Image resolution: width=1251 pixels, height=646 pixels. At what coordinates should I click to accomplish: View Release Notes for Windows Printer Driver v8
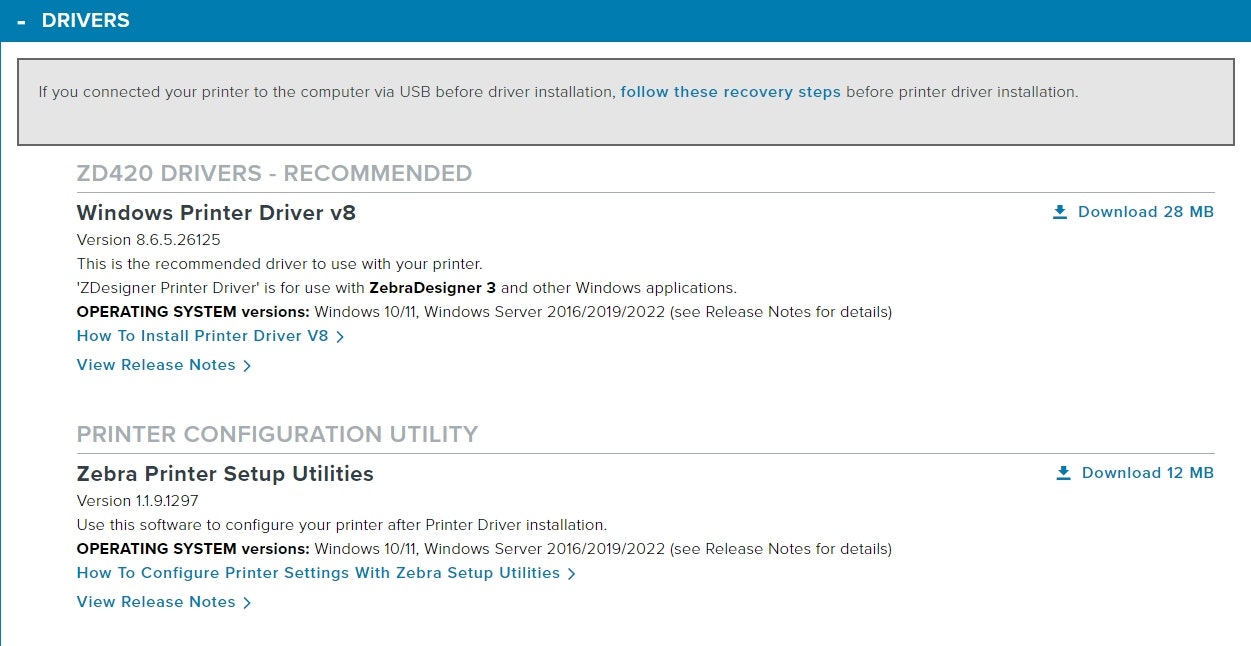click(156, 365)
